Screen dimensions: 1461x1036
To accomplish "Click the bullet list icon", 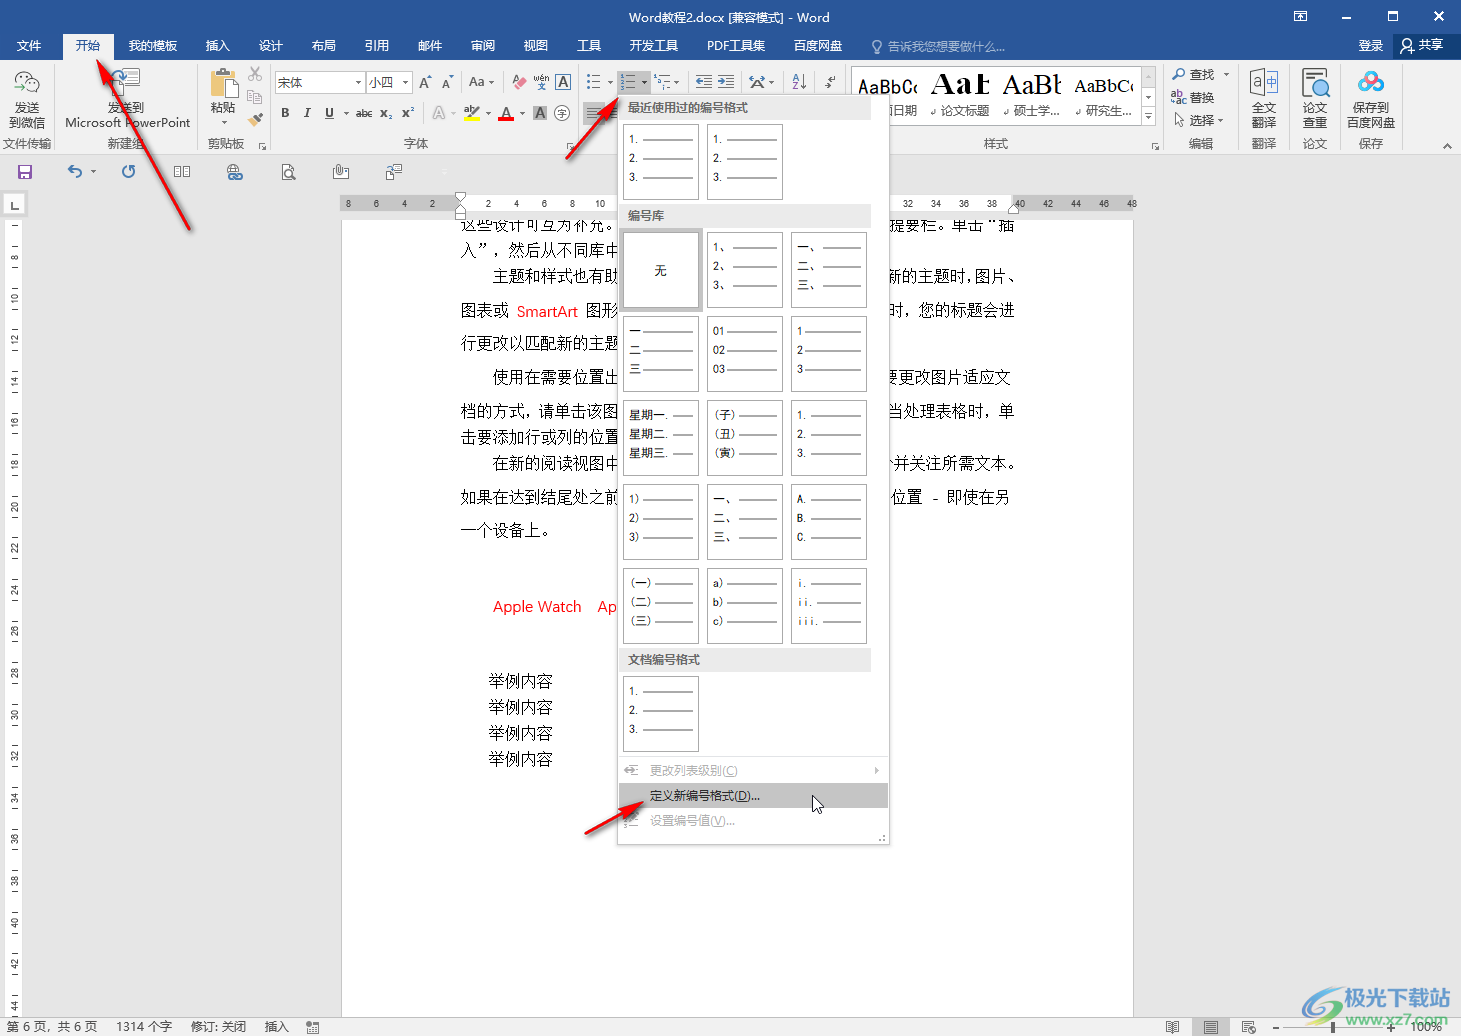I will [594, 82].
